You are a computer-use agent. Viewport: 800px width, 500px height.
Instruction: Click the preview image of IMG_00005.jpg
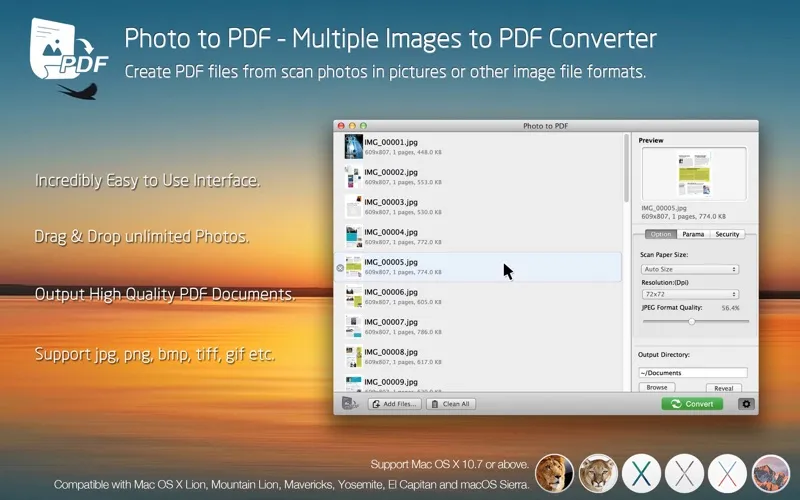(694, 174)
